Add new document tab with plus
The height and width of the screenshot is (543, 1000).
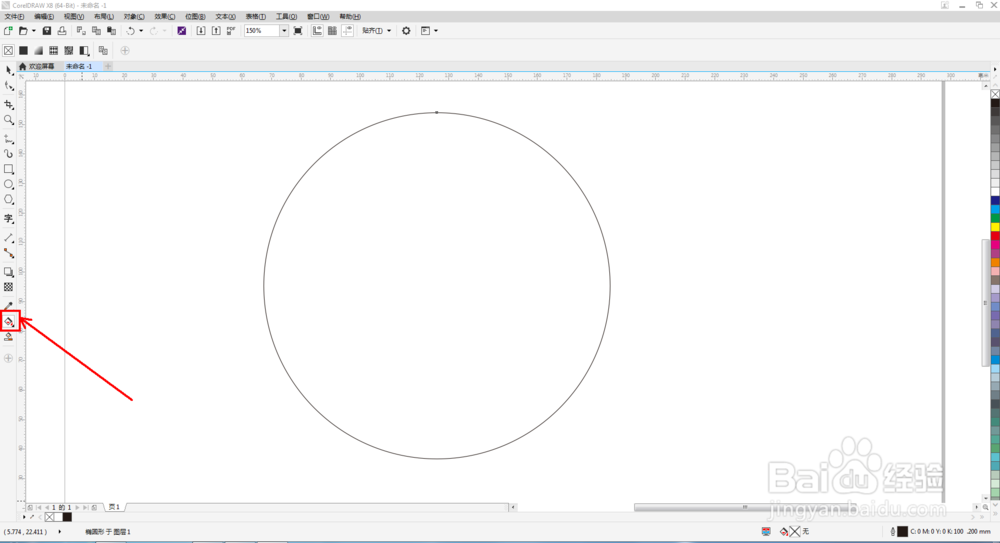pos(108,66)
